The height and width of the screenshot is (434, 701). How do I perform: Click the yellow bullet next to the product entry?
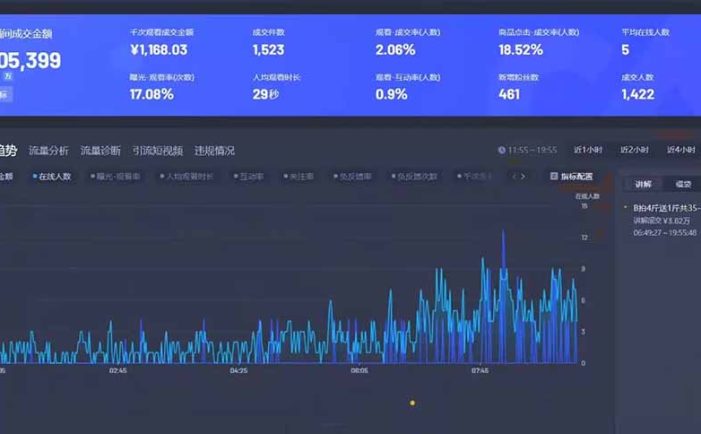(x=625, y=208)
